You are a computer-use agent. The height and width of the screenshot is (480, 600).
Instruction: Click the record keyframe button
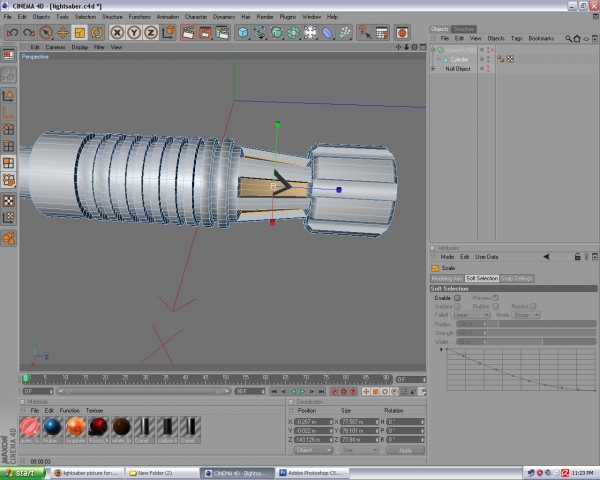(334, 391)
